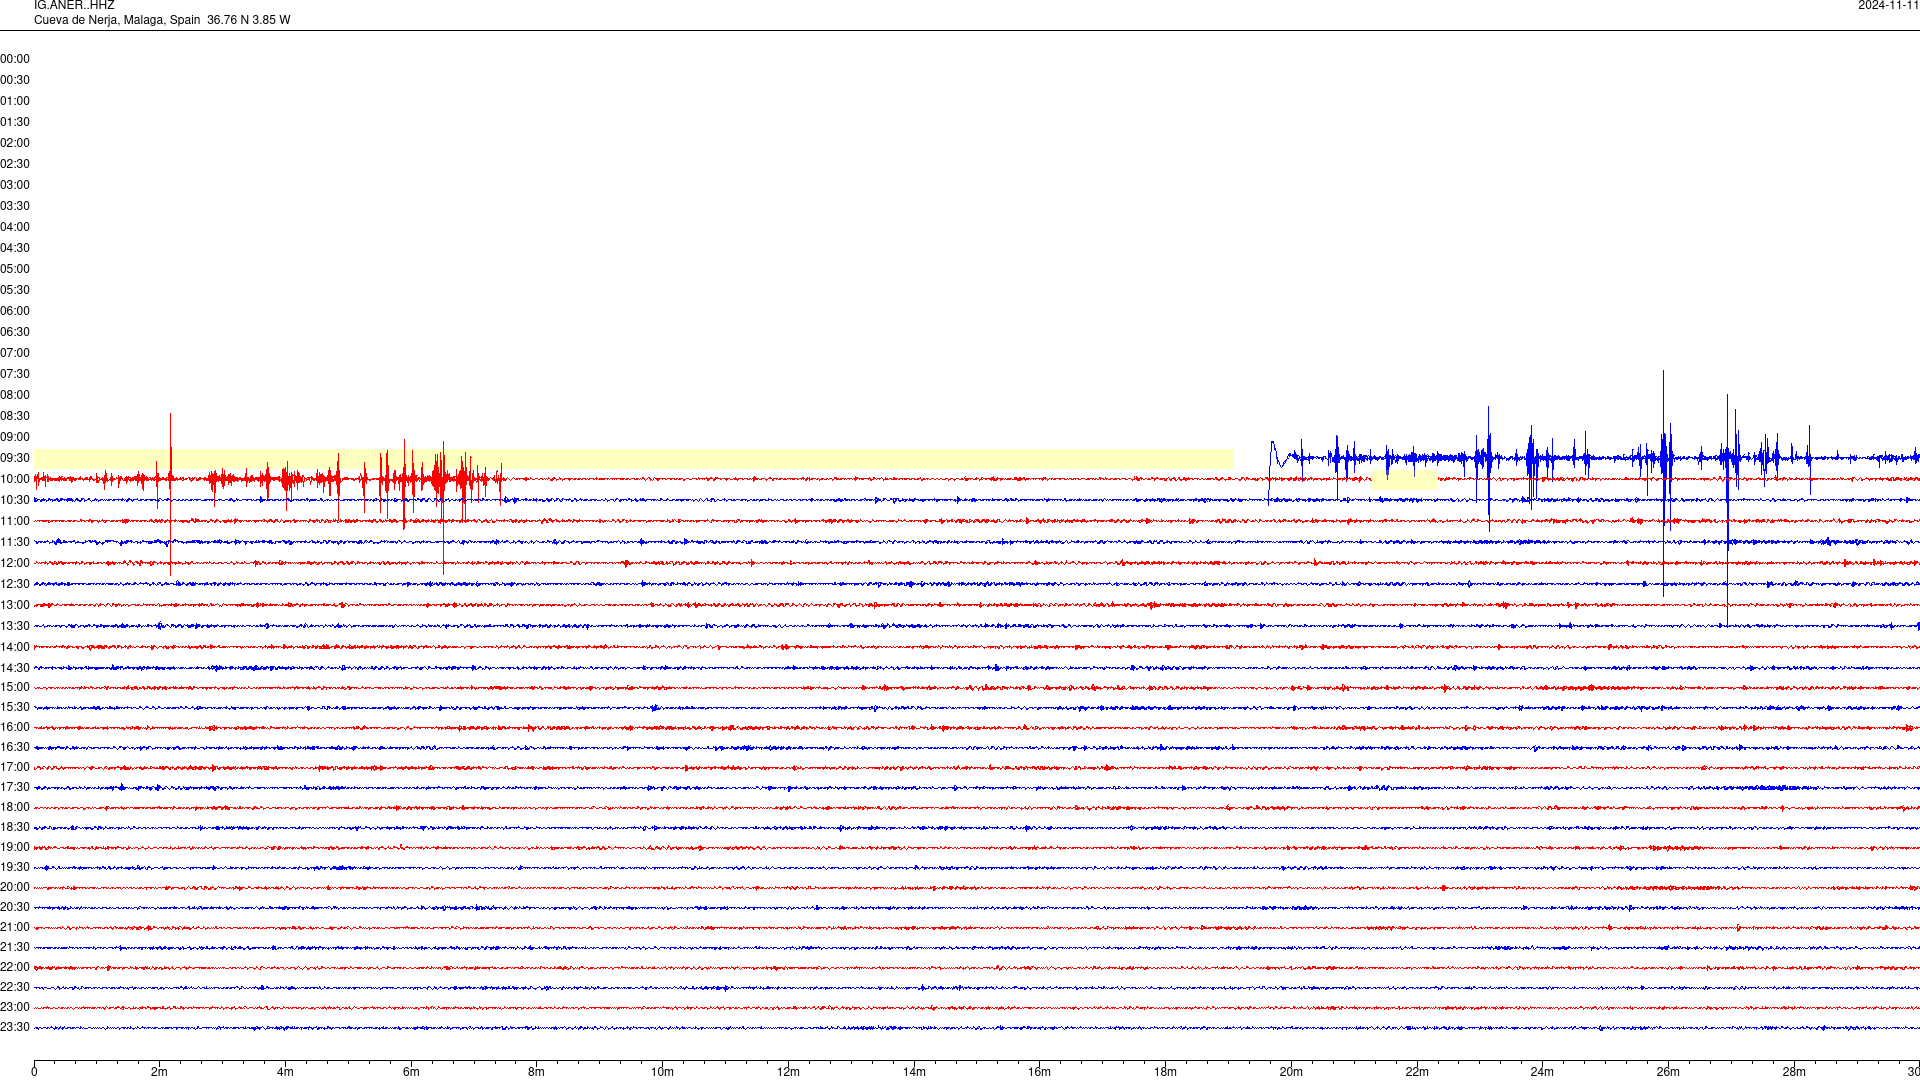Click the 10m axis tick label
1920x1080 pixels.
(x=662, y=1072)
